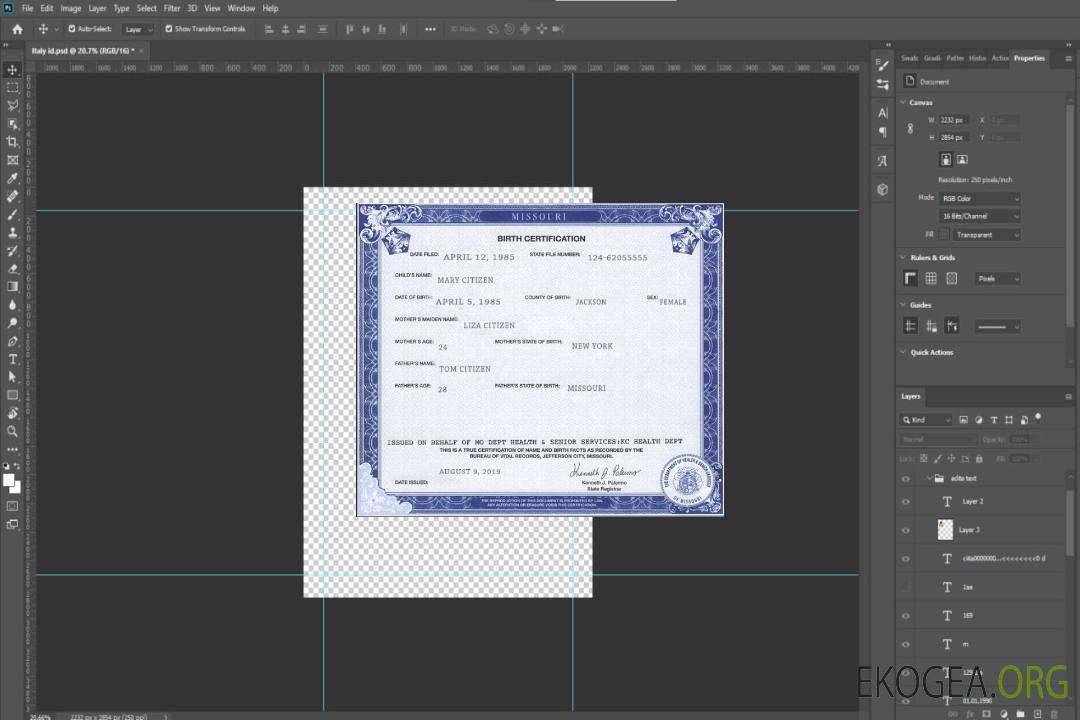Select the Lasso tool
1080x720 pixels.
tap(12, 105)
